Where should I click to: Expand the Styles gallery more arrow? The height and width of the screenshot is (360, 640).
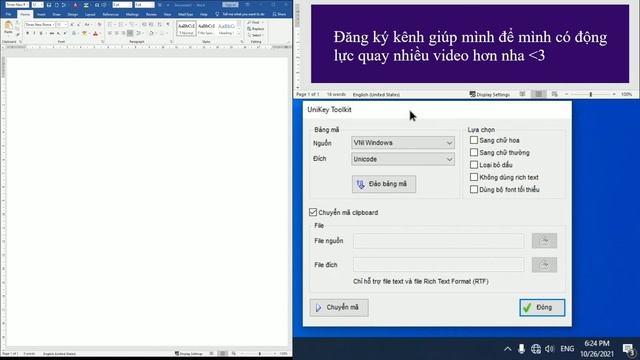(x=239, y=34)
